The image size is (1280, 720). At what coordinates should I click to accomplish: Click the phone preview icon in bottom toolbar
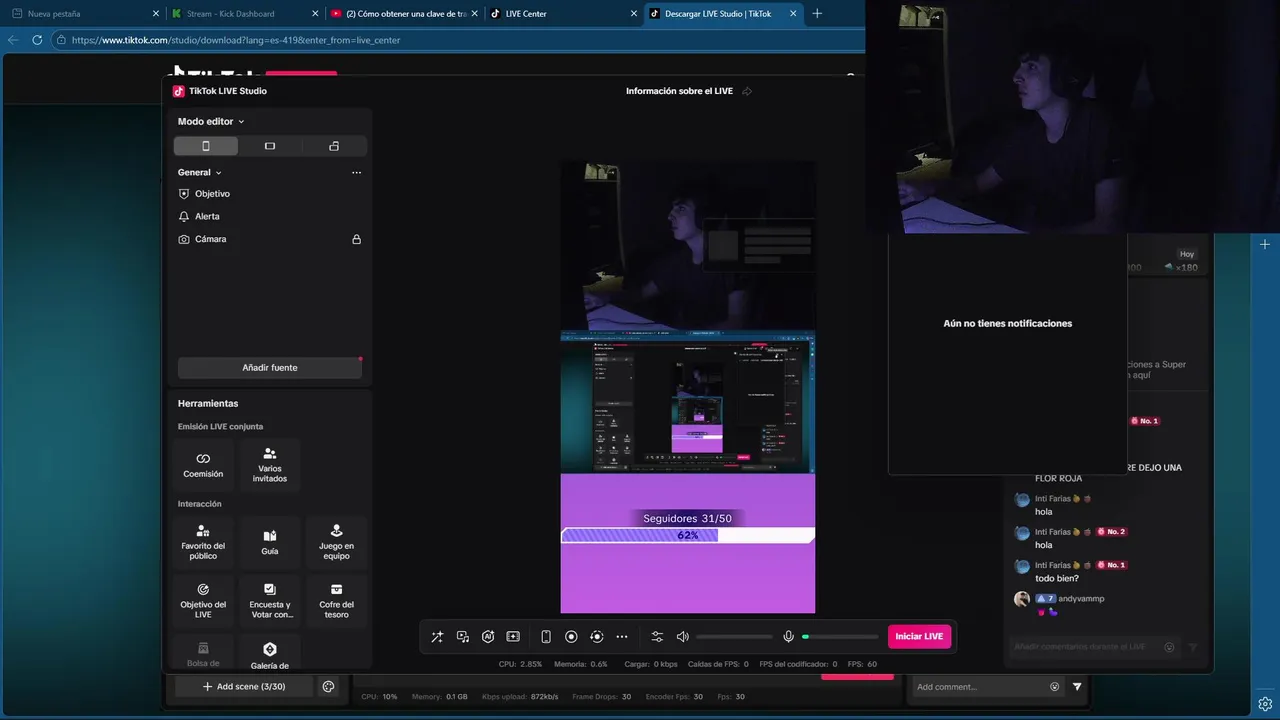tap(546, 637)
